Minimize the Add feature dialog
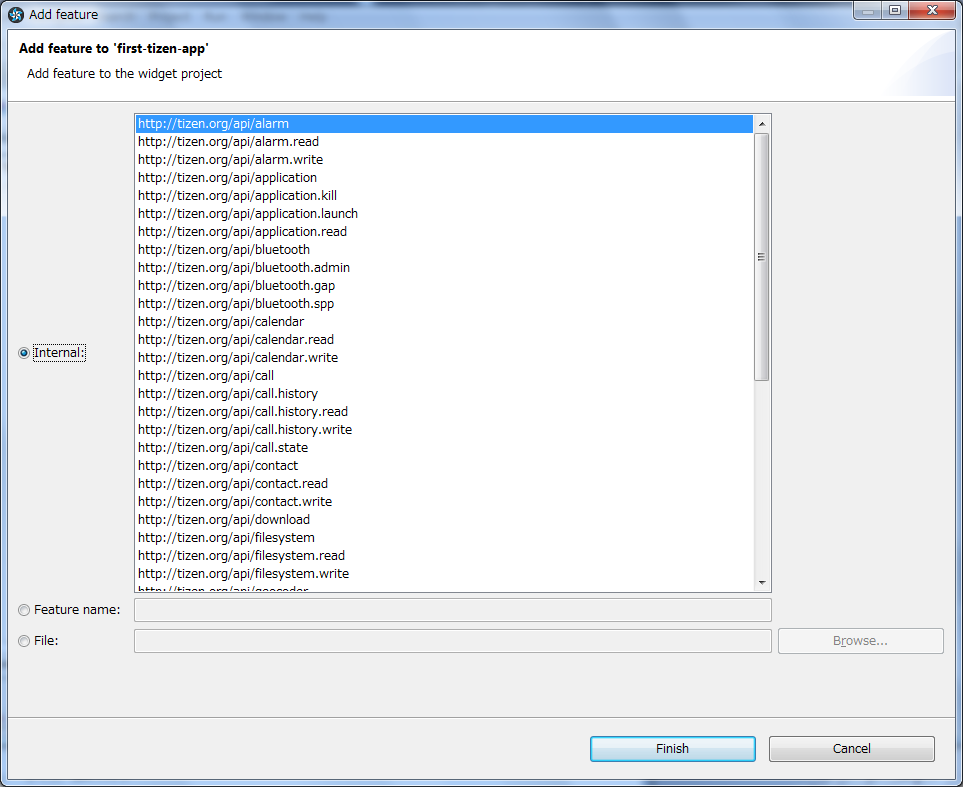Image resolution: width=963 pixels, height=787 pixels. click(868, 10)
